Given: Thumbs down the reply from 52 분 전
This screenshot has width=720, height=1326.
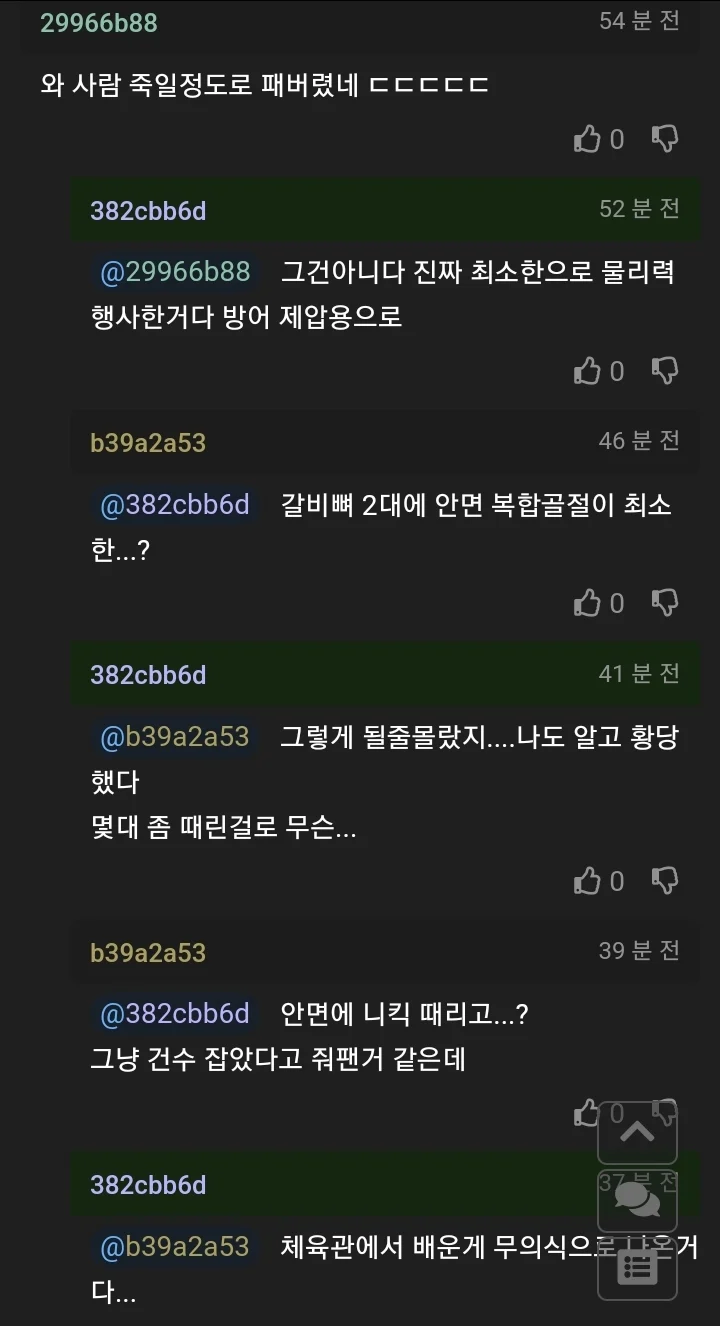Looking at the screenshot, I should [x=665, y=371].
